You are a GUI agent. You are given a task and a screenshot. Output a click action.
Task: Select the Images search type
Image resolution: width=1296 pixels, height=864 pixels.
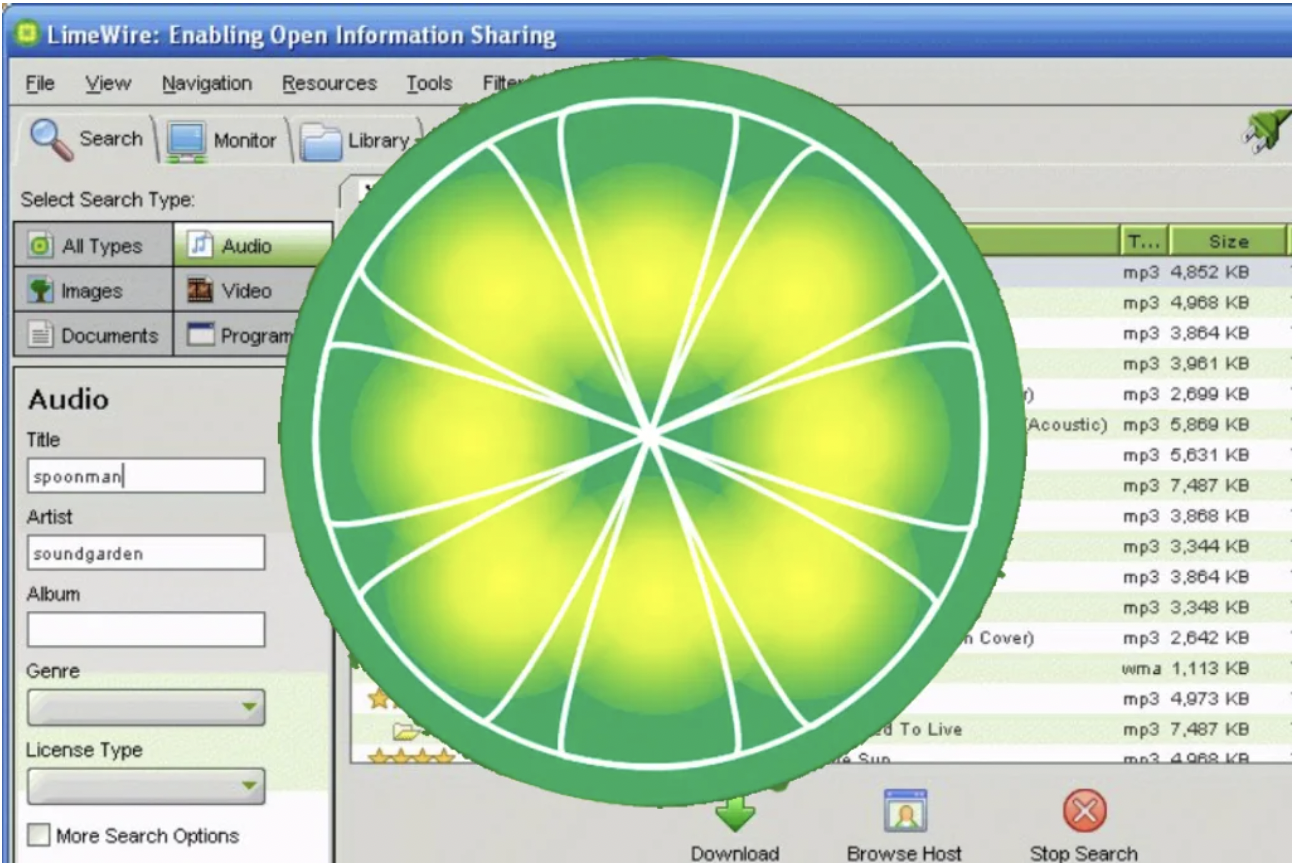93,291
